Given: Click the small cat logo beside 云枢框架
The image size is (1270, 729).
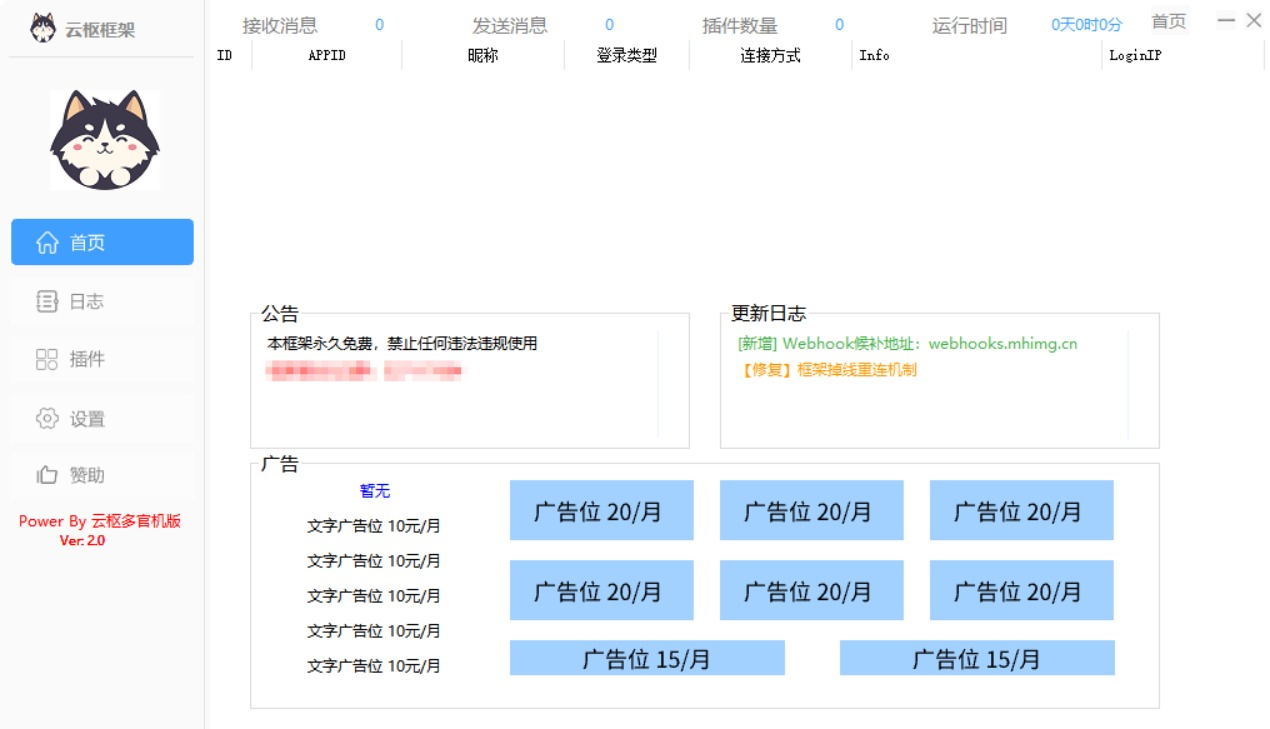Looking at the screenshot, I should coord(43,29).
